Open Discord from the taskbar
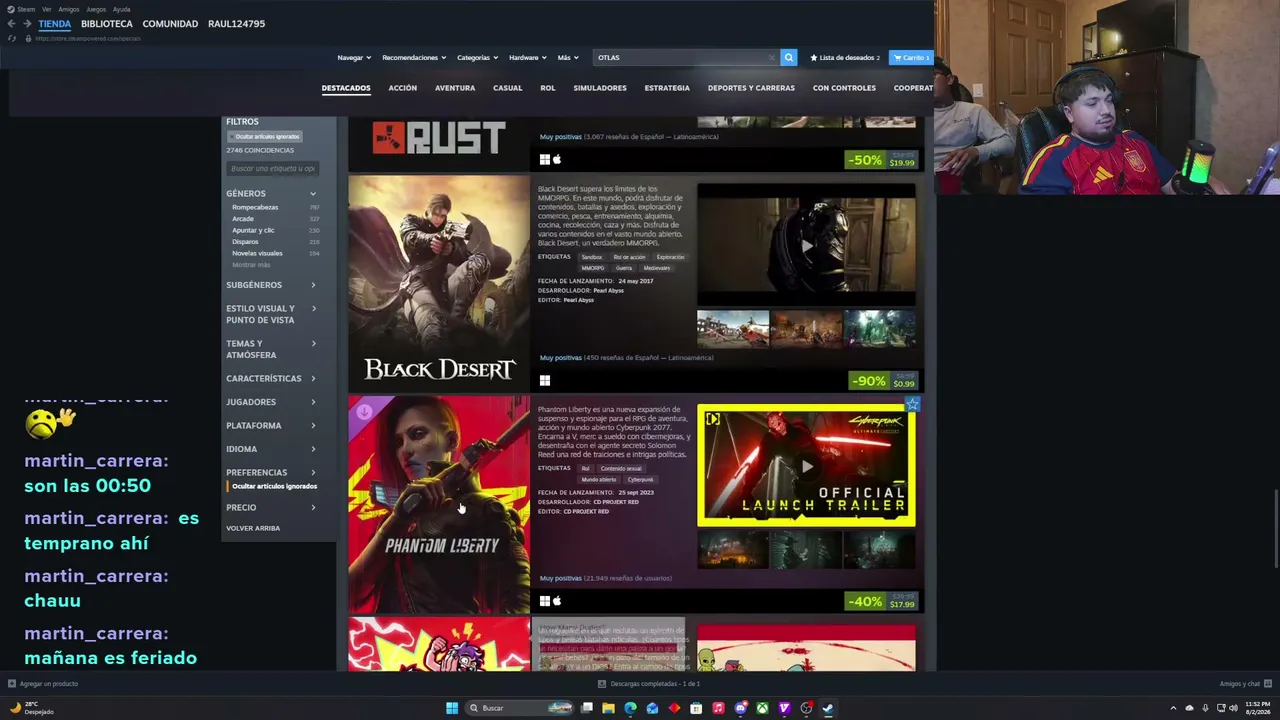 [x=740, y=708]
